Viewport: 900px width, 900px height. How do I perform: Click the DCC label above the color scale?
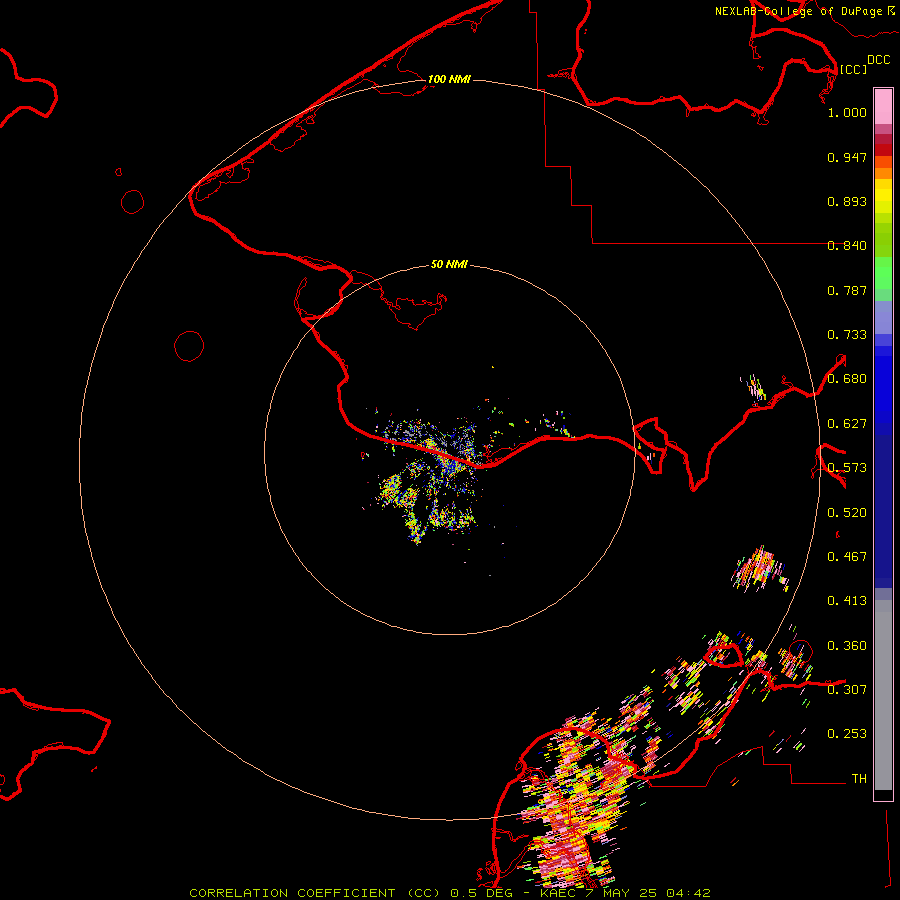(879, 60)
